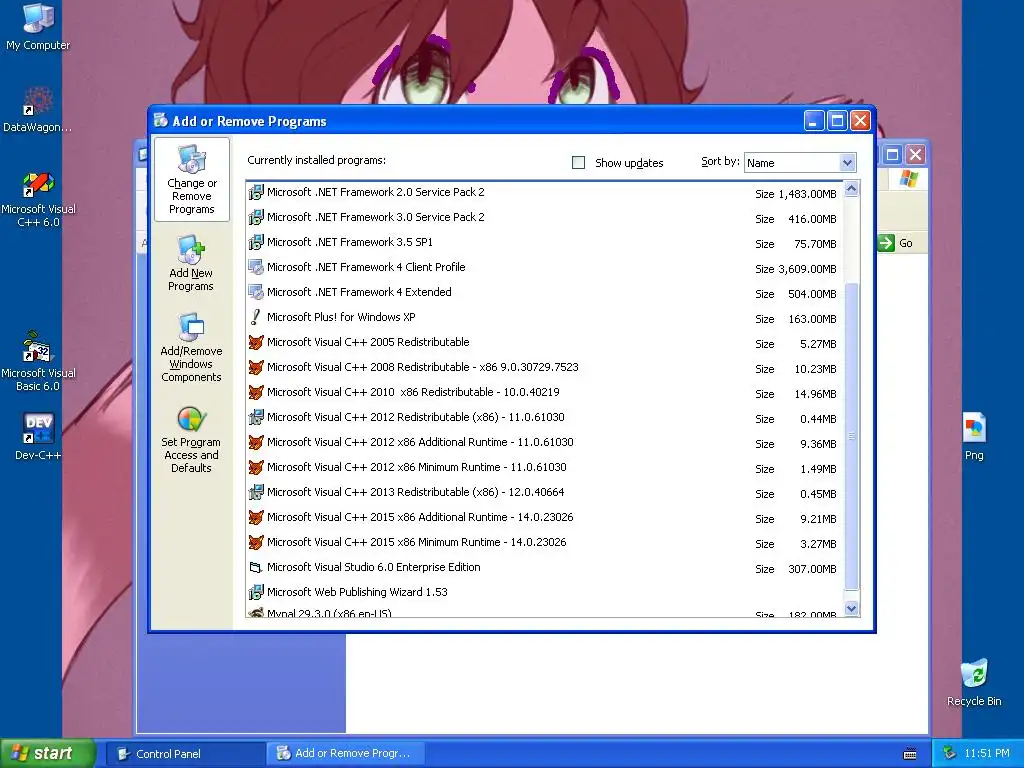This screenshot has width=1024, height=768.
Task: Click icon of Visual C++ 2010 x86 Redistributable
Action: coord(256,392)
